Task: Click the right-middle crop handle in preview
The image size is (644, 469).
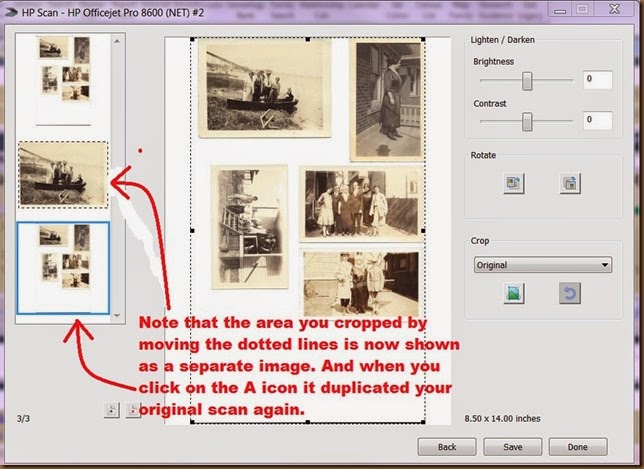Action: coord(423,231)
